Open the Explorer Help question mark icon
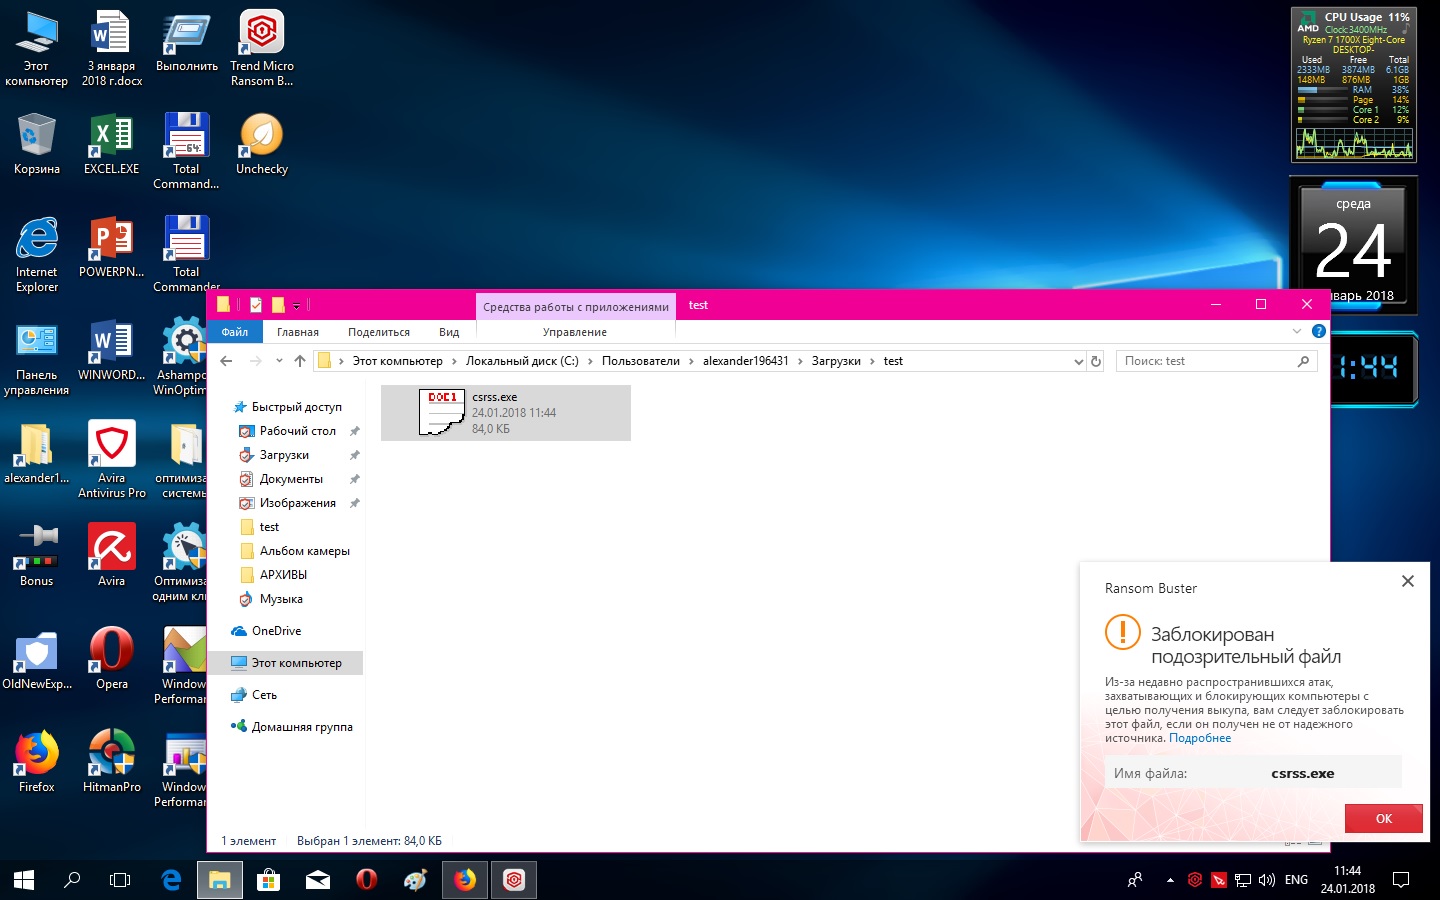This screenshot has height=900, width=1440. 1318,331
